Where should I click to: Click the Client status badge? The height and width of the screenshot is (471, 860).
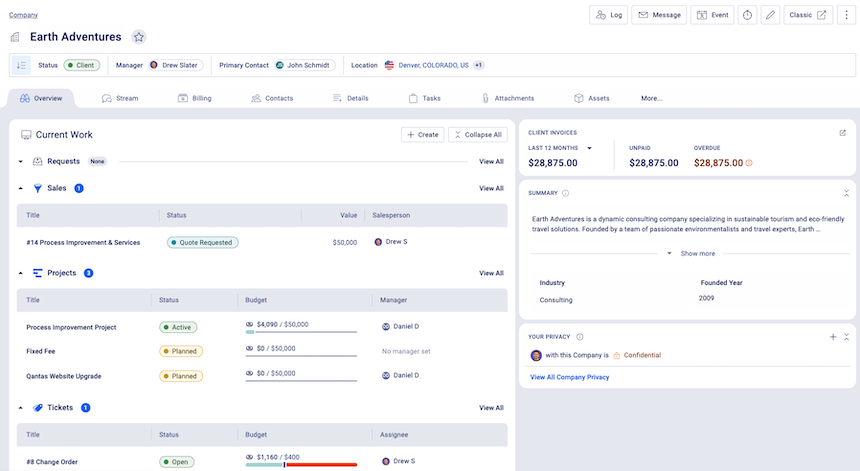(82, 65)
